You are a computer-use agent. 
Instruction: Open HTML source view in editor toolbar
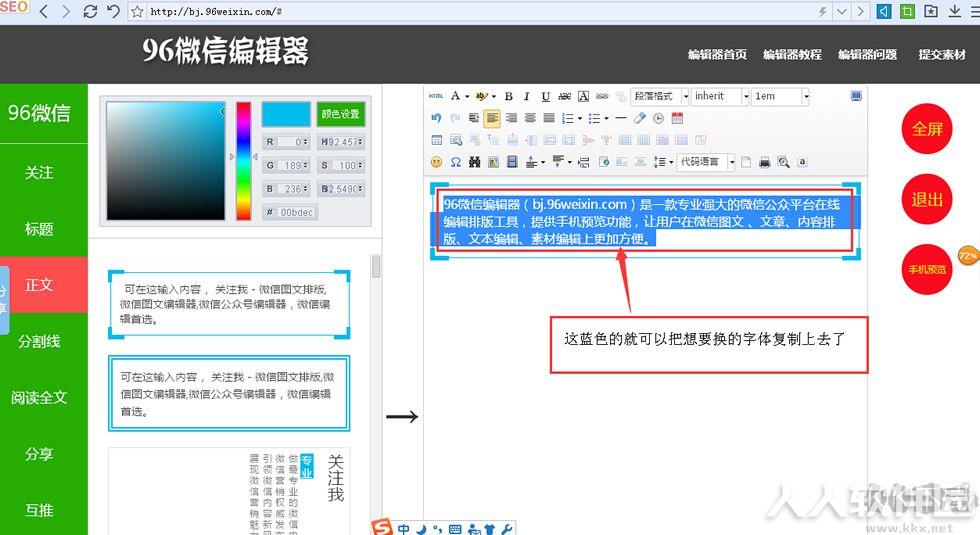(x=436, y=96)
